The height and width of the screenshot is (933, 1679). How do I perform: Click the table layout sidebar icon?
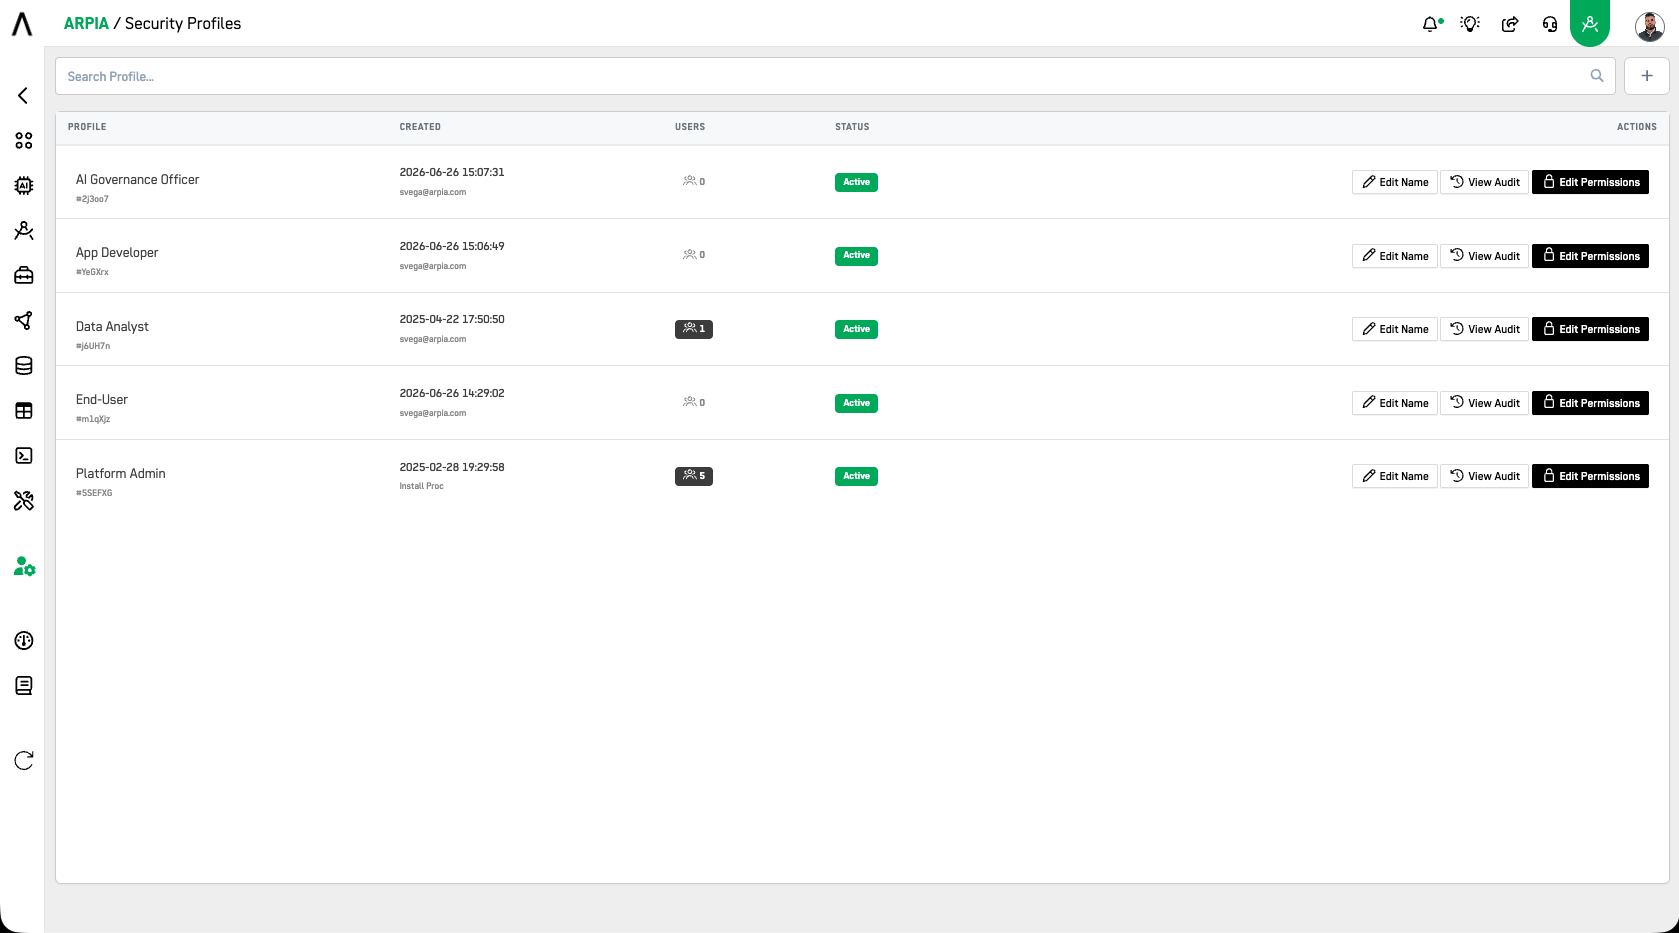coord(24,410)
